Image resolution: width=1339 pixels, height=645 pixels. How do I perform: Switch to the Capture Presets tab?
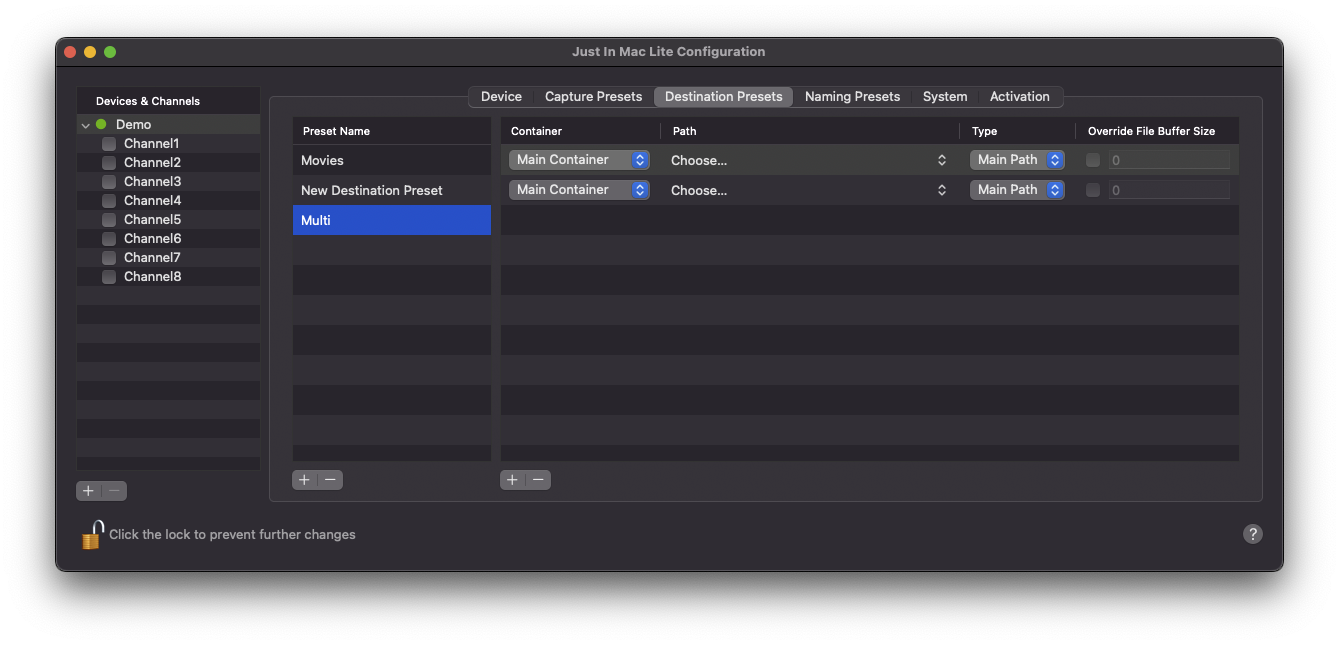click(x=593, y=97)
